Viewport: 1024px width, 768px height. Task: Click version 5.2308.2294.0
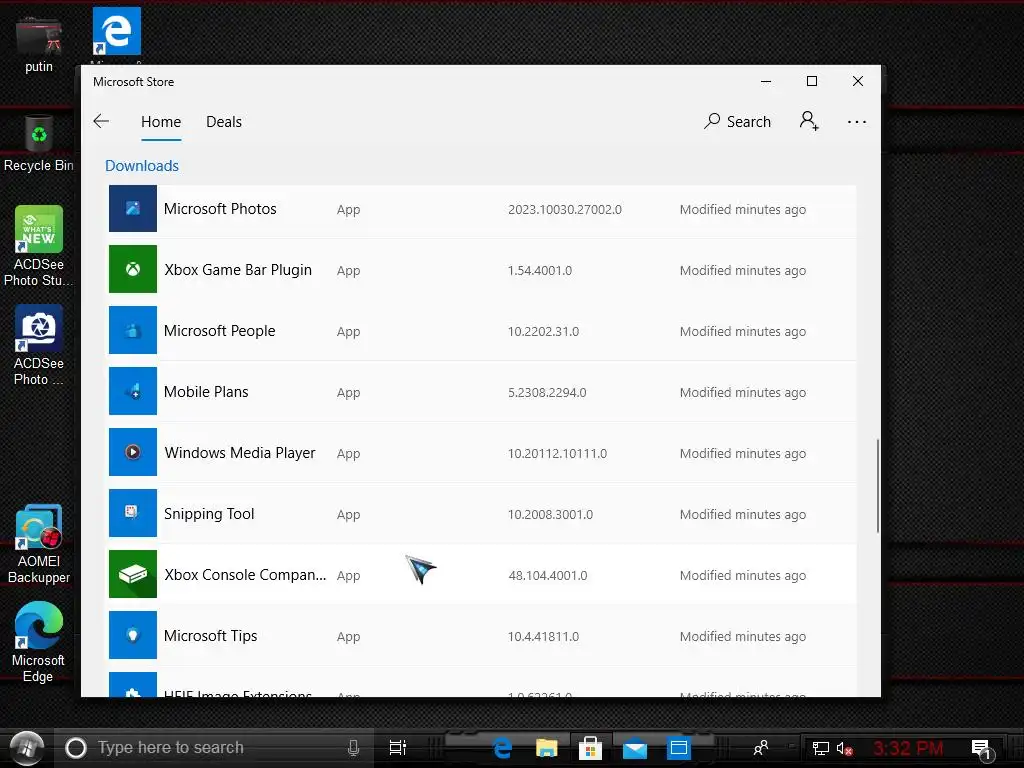click(x=547, y=392)
